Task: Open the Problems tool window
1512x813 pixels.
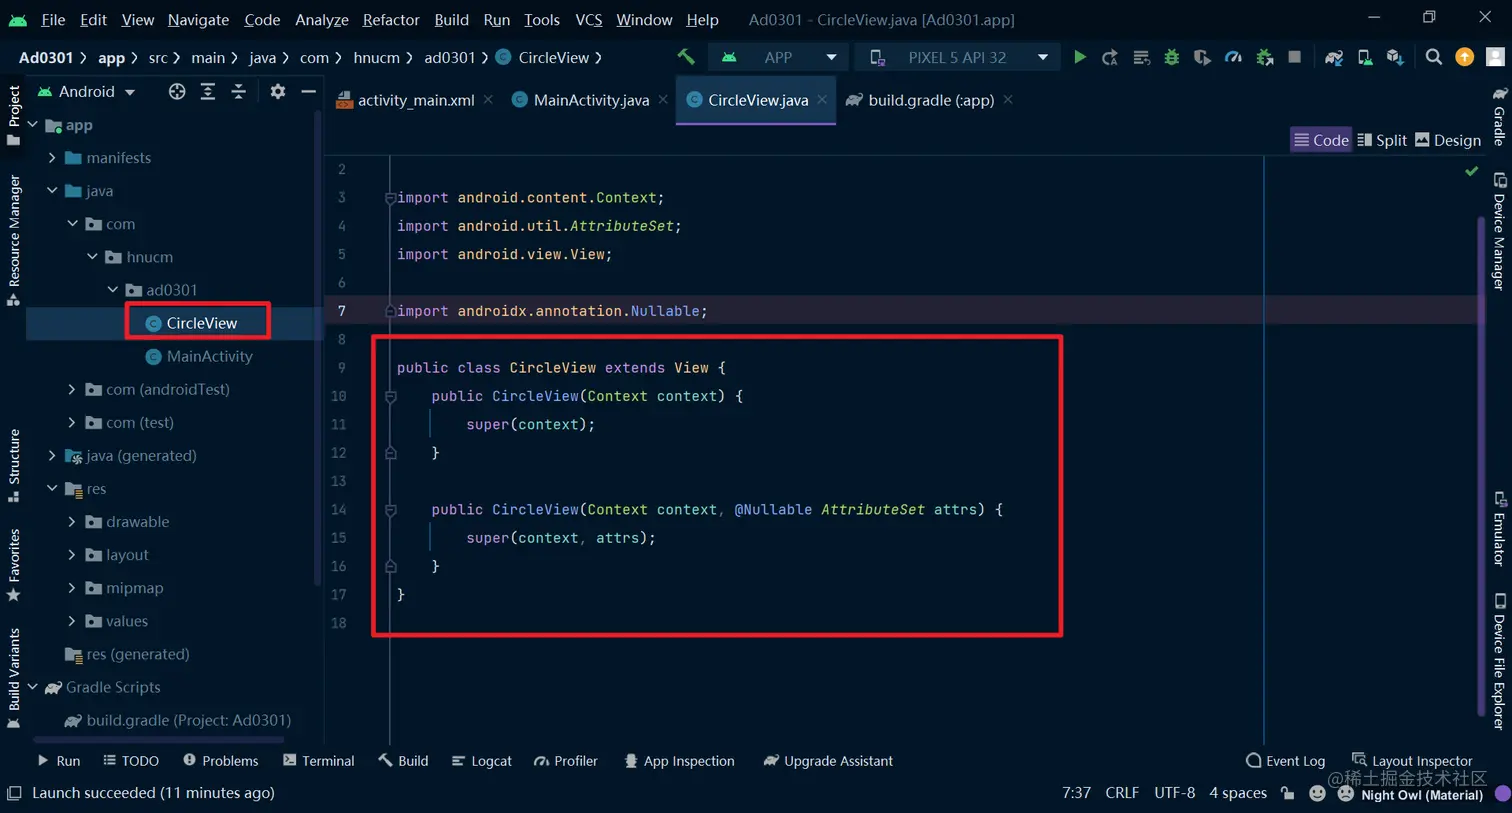Action: pos(221,761)
